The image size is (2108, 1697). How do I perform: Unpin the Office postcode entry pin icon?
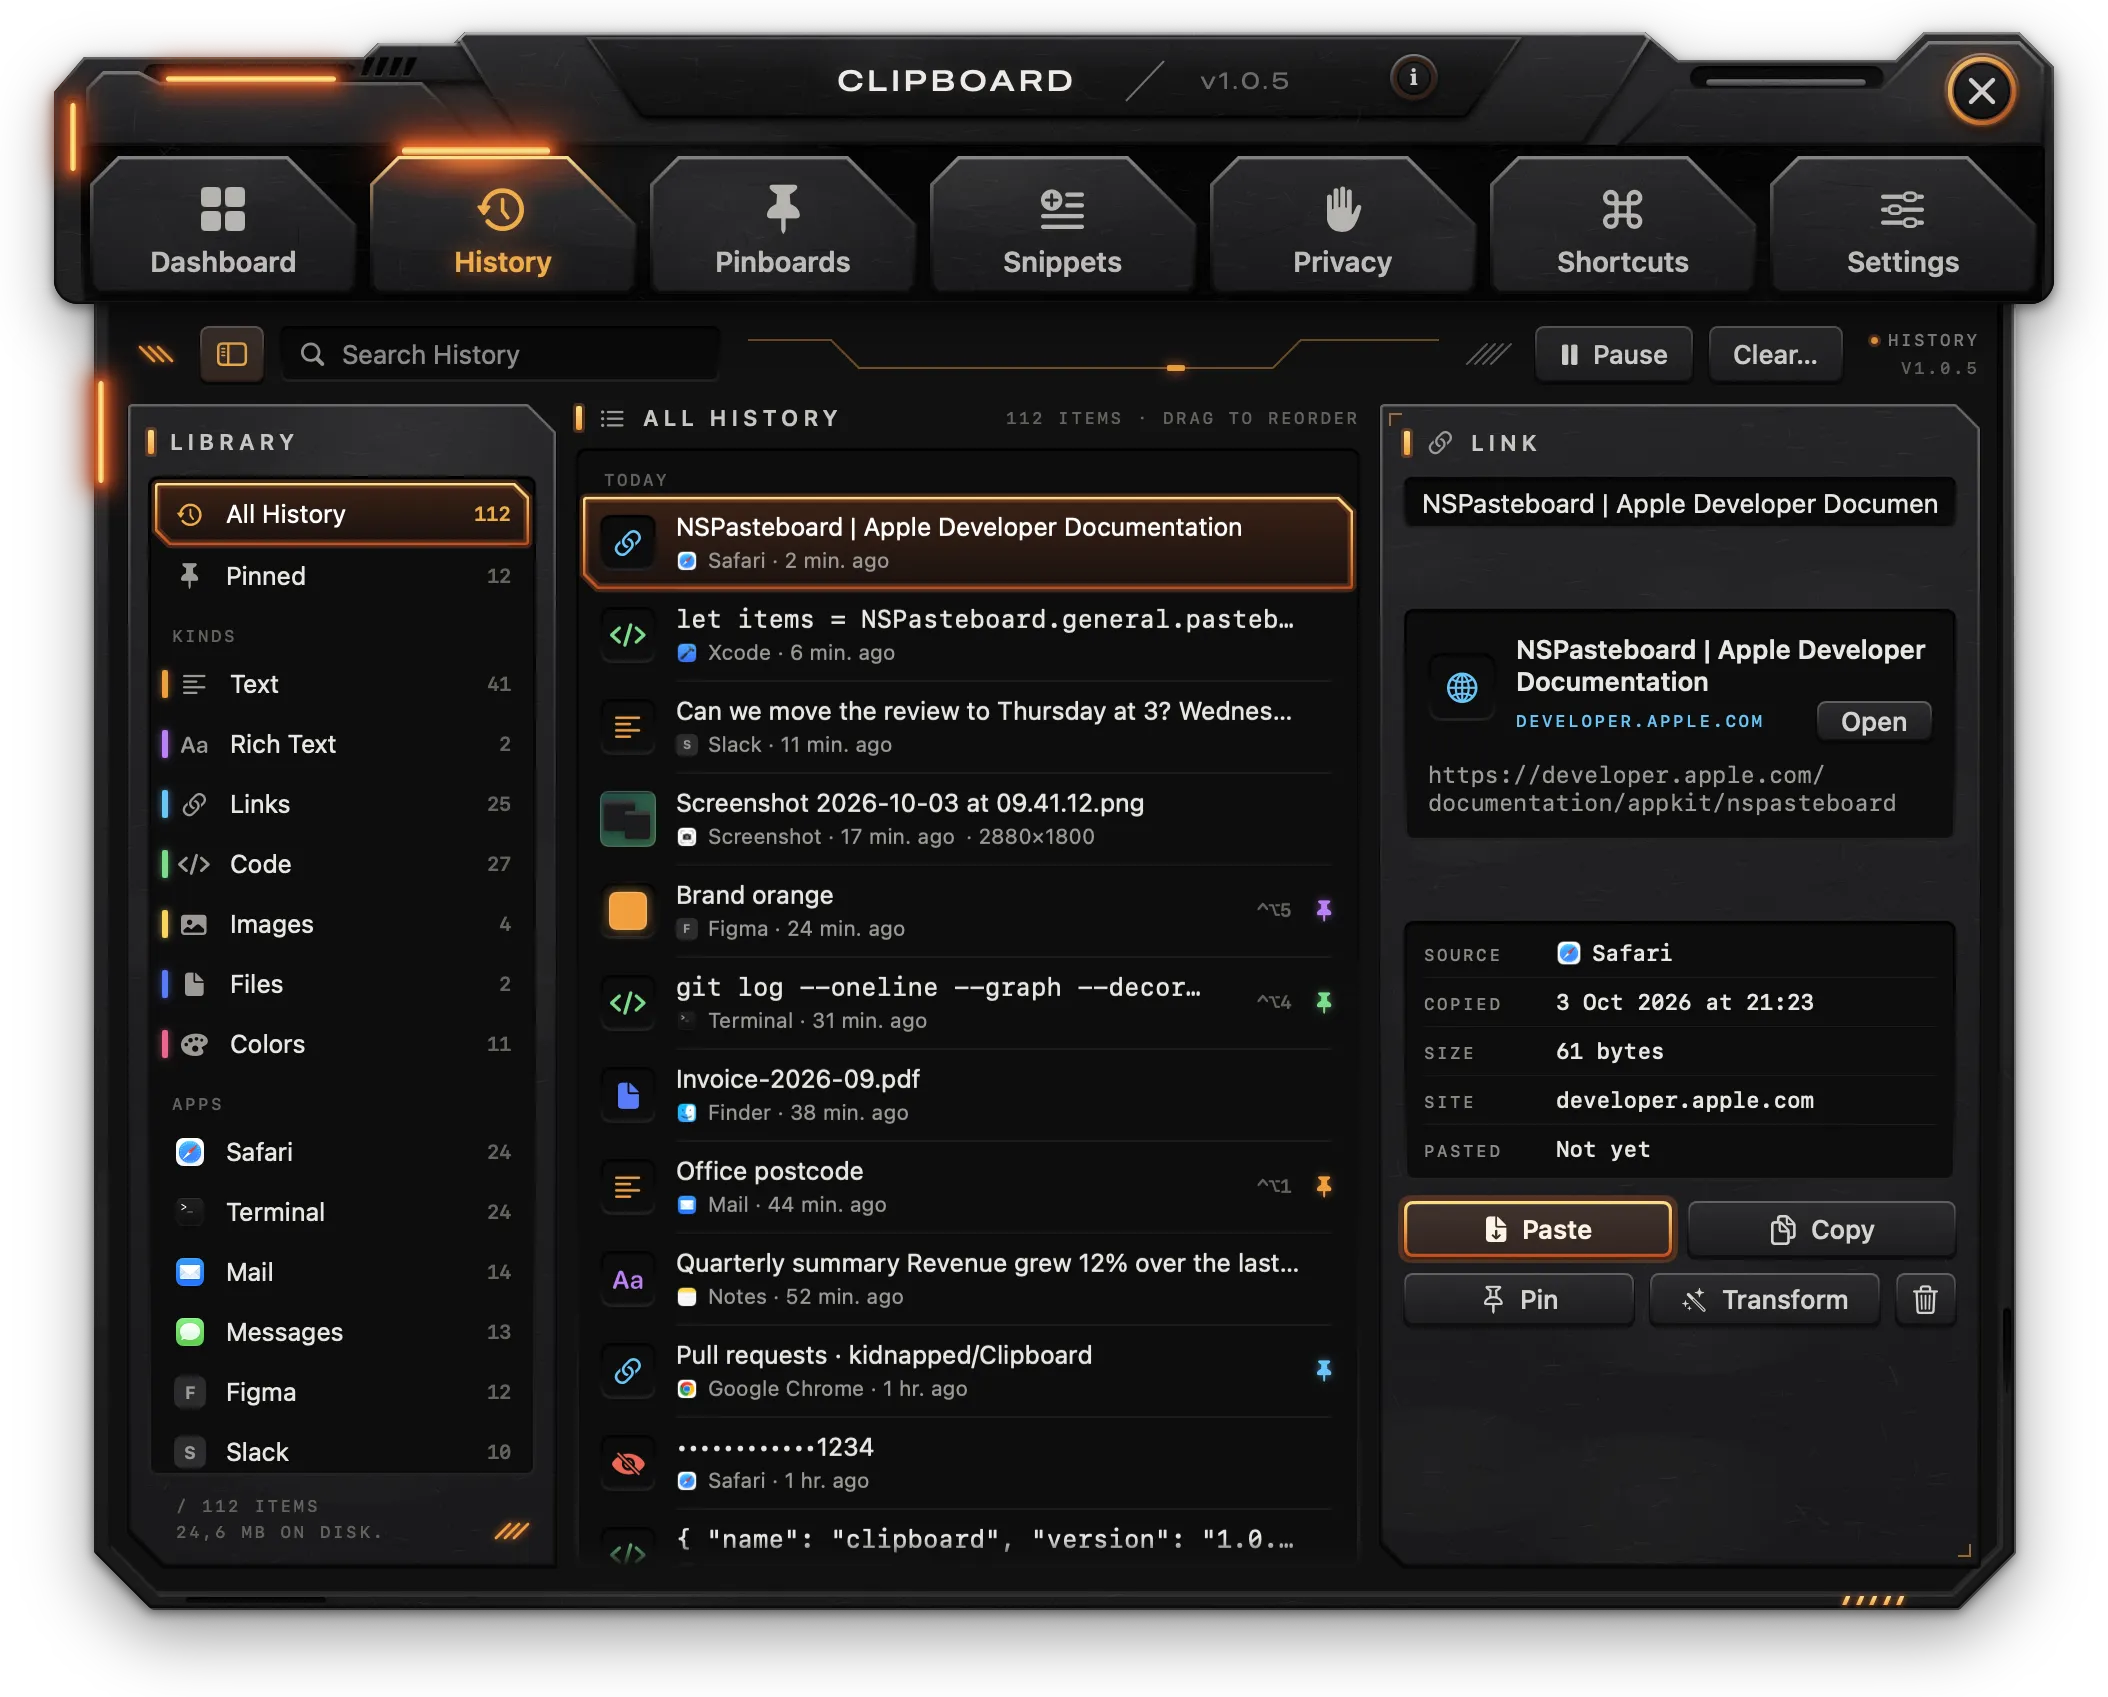click(x=1323, y=1186)
